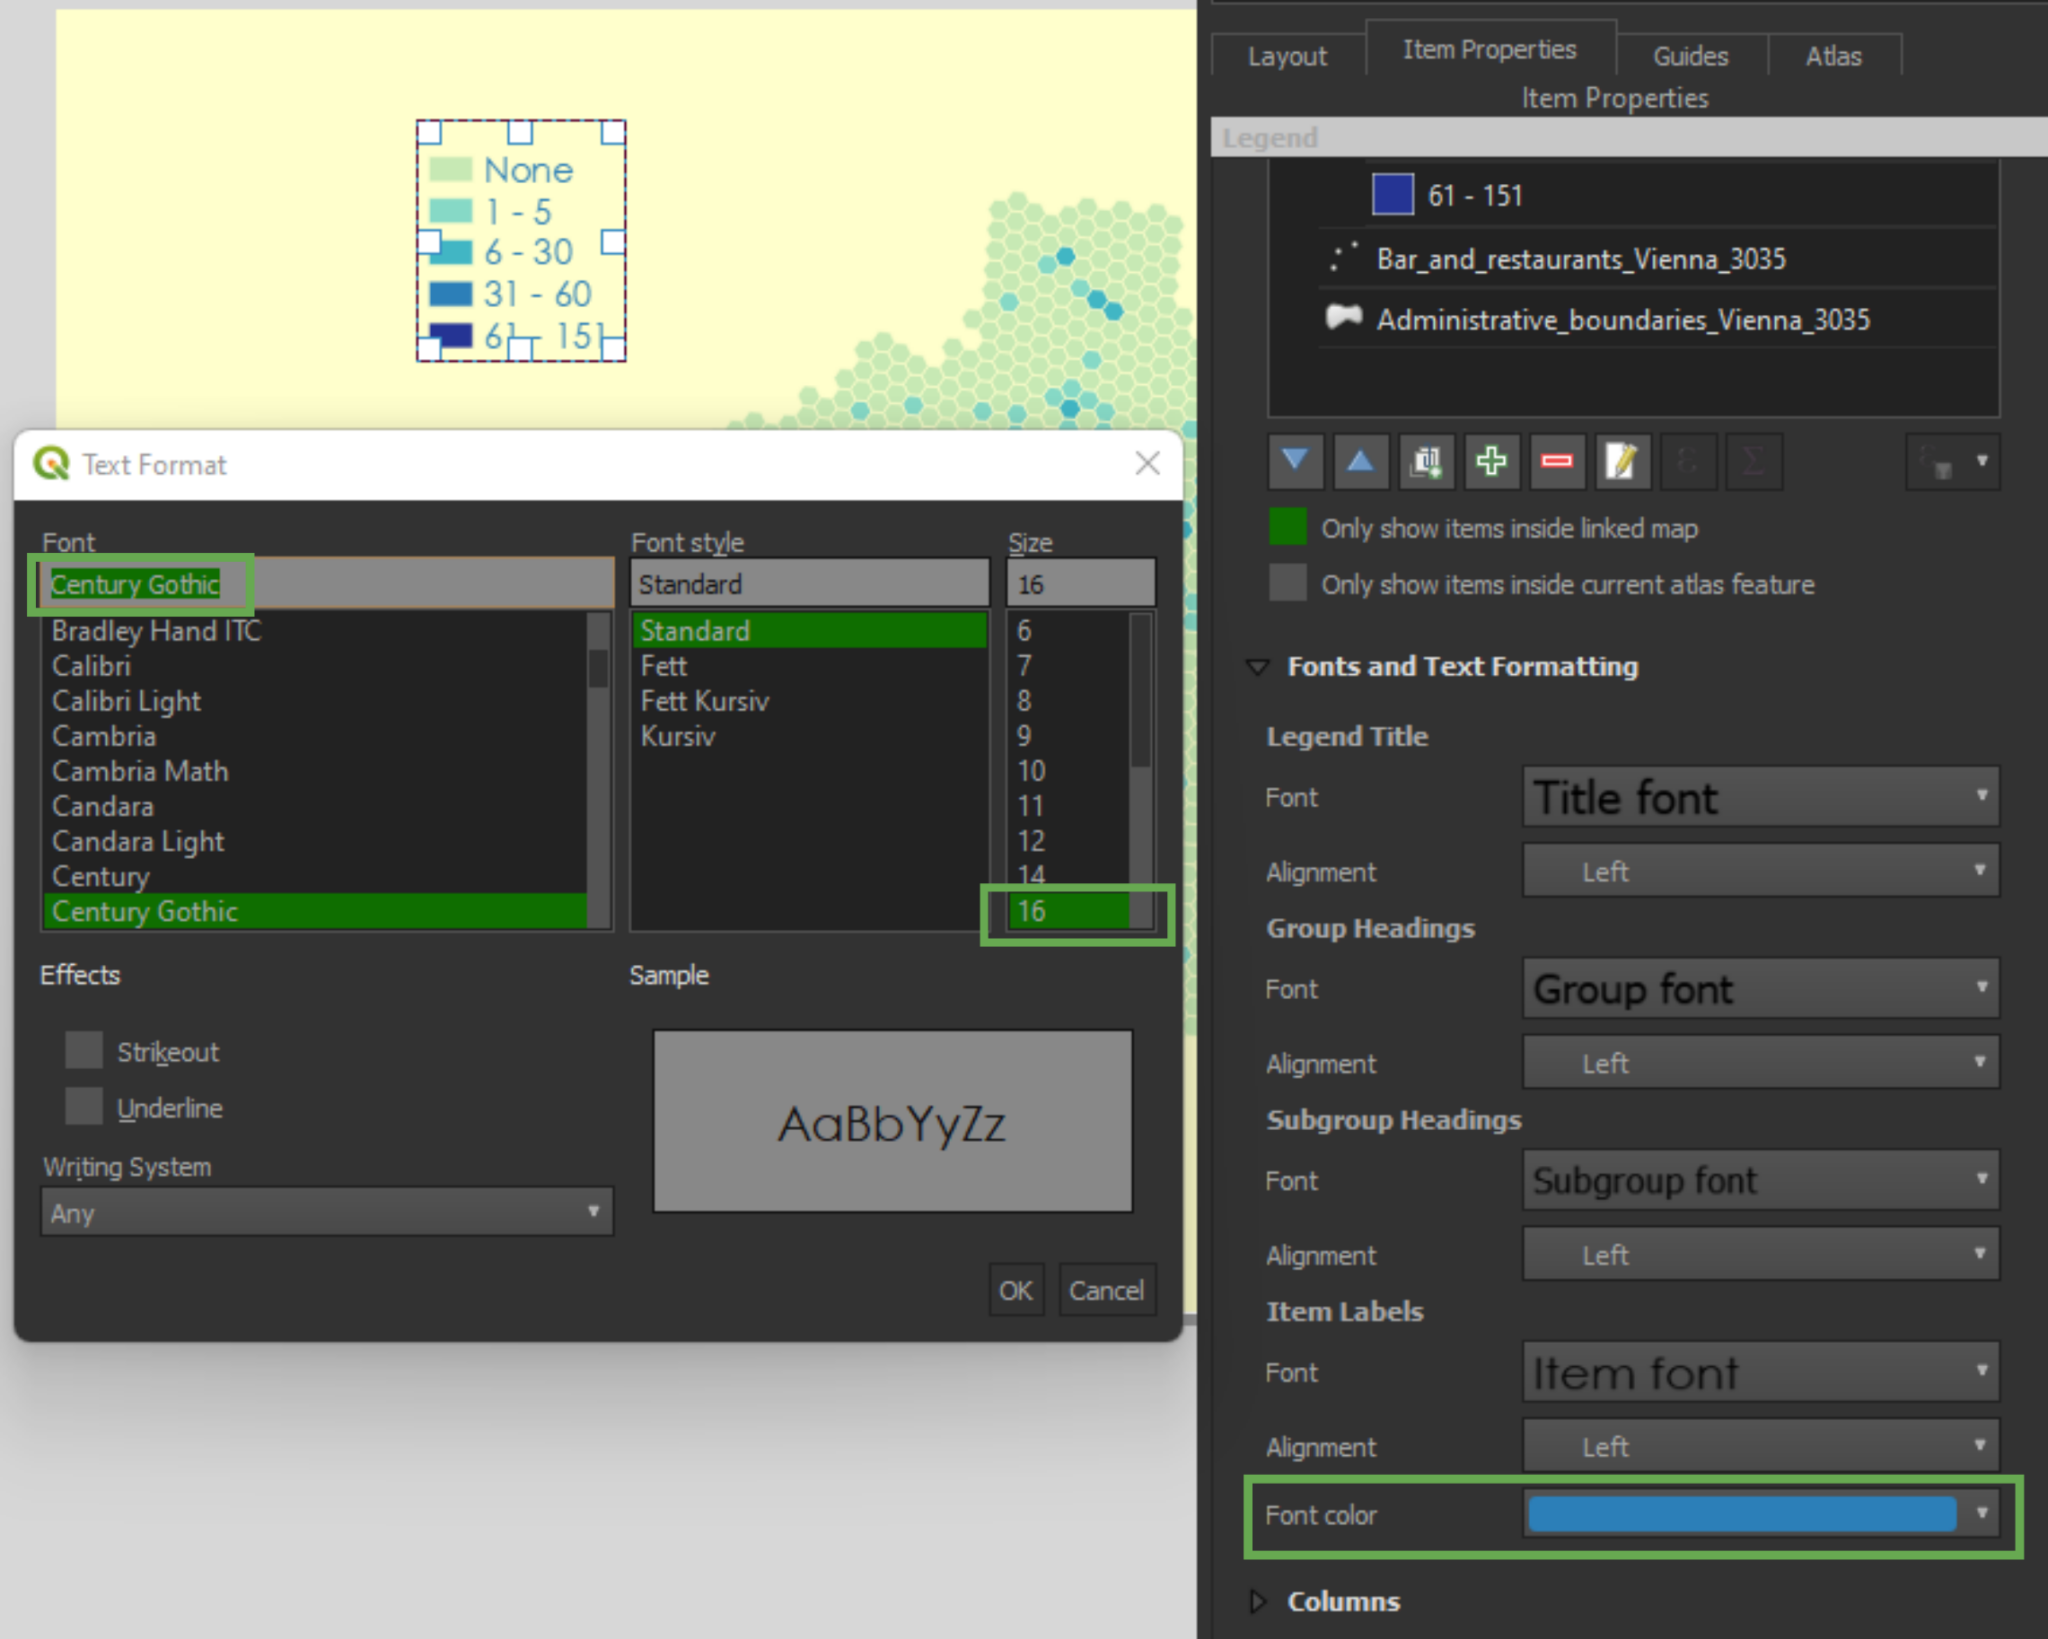Click the green plus add layer icon
Viewport: 2048px width, 1639px height.
coord(1491,461)
